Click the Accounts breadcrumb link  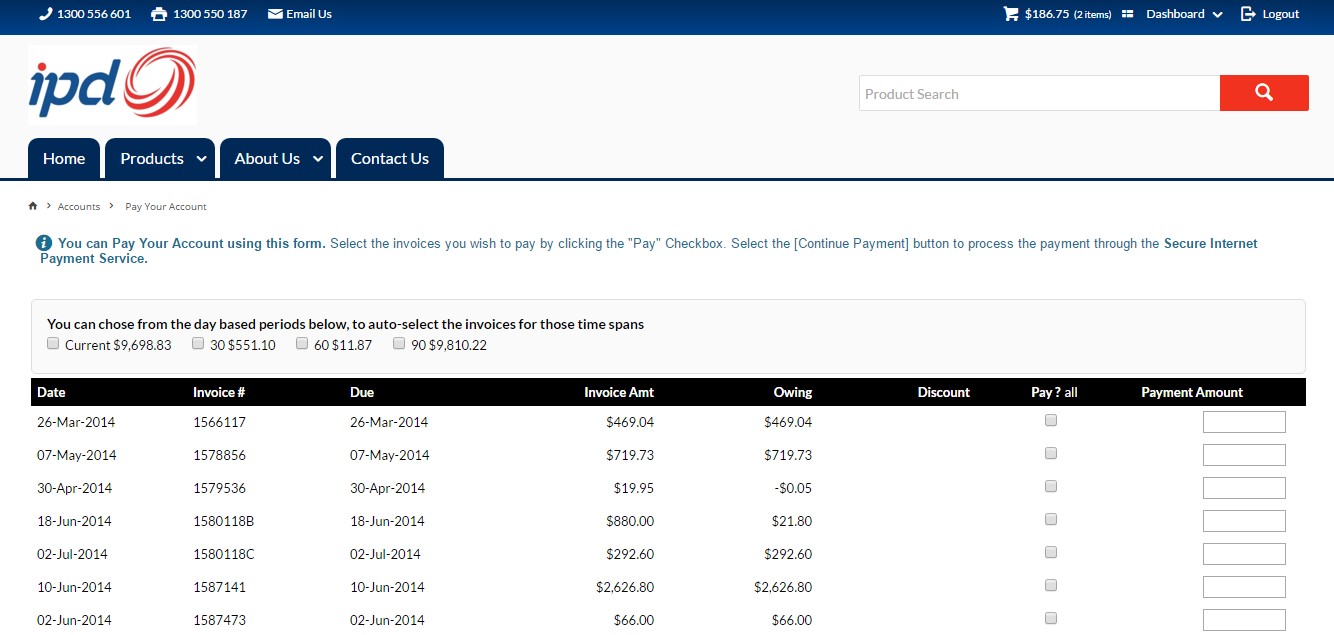tap(79, 206)
